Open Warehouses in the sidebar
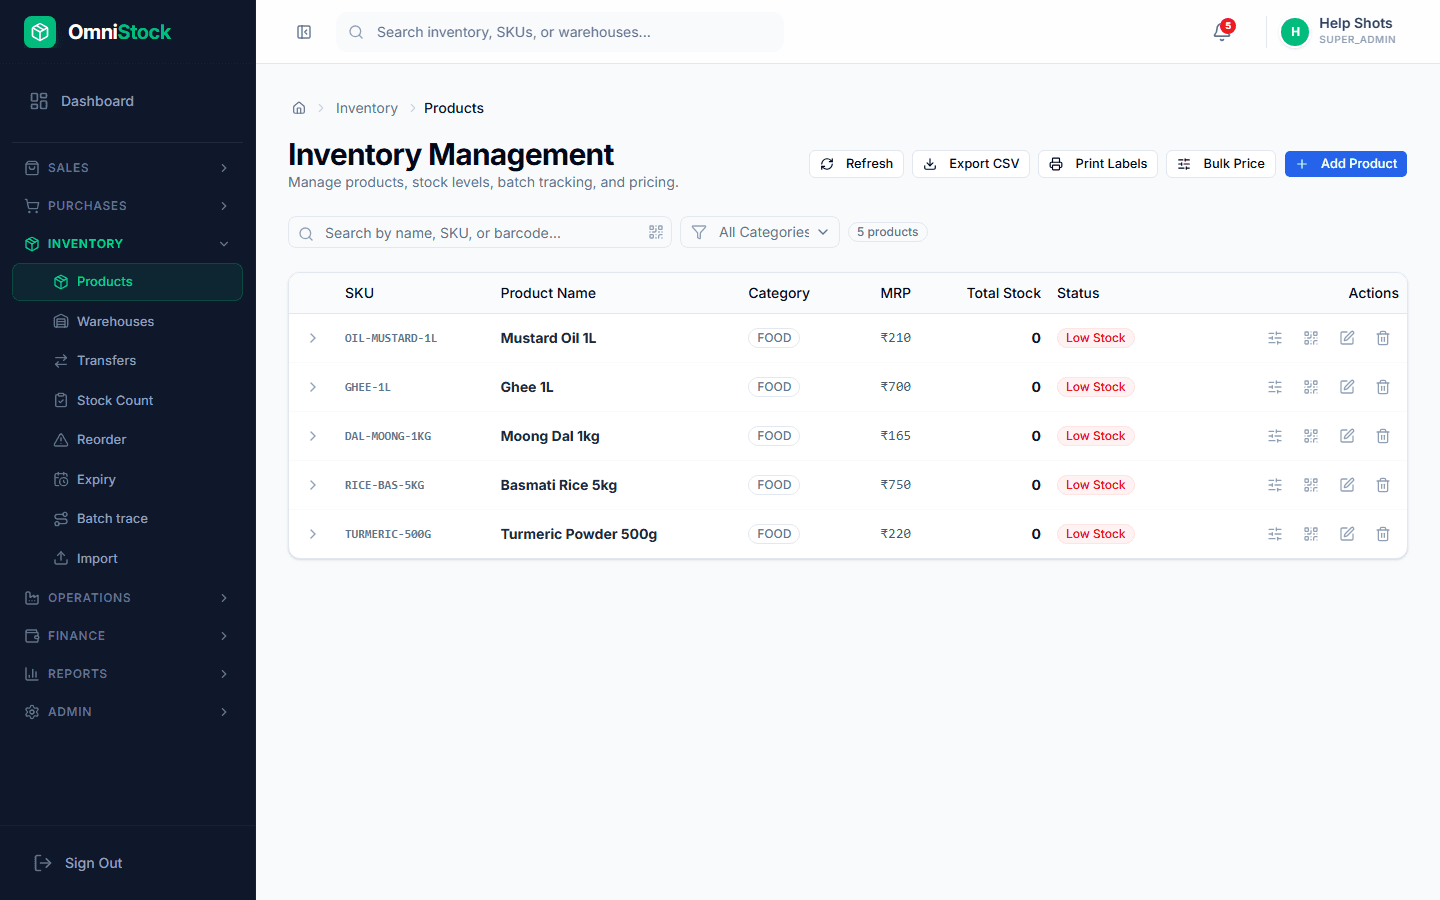Image resolution: width=1440 pixels, height=900 pixels. click(127, 321)
